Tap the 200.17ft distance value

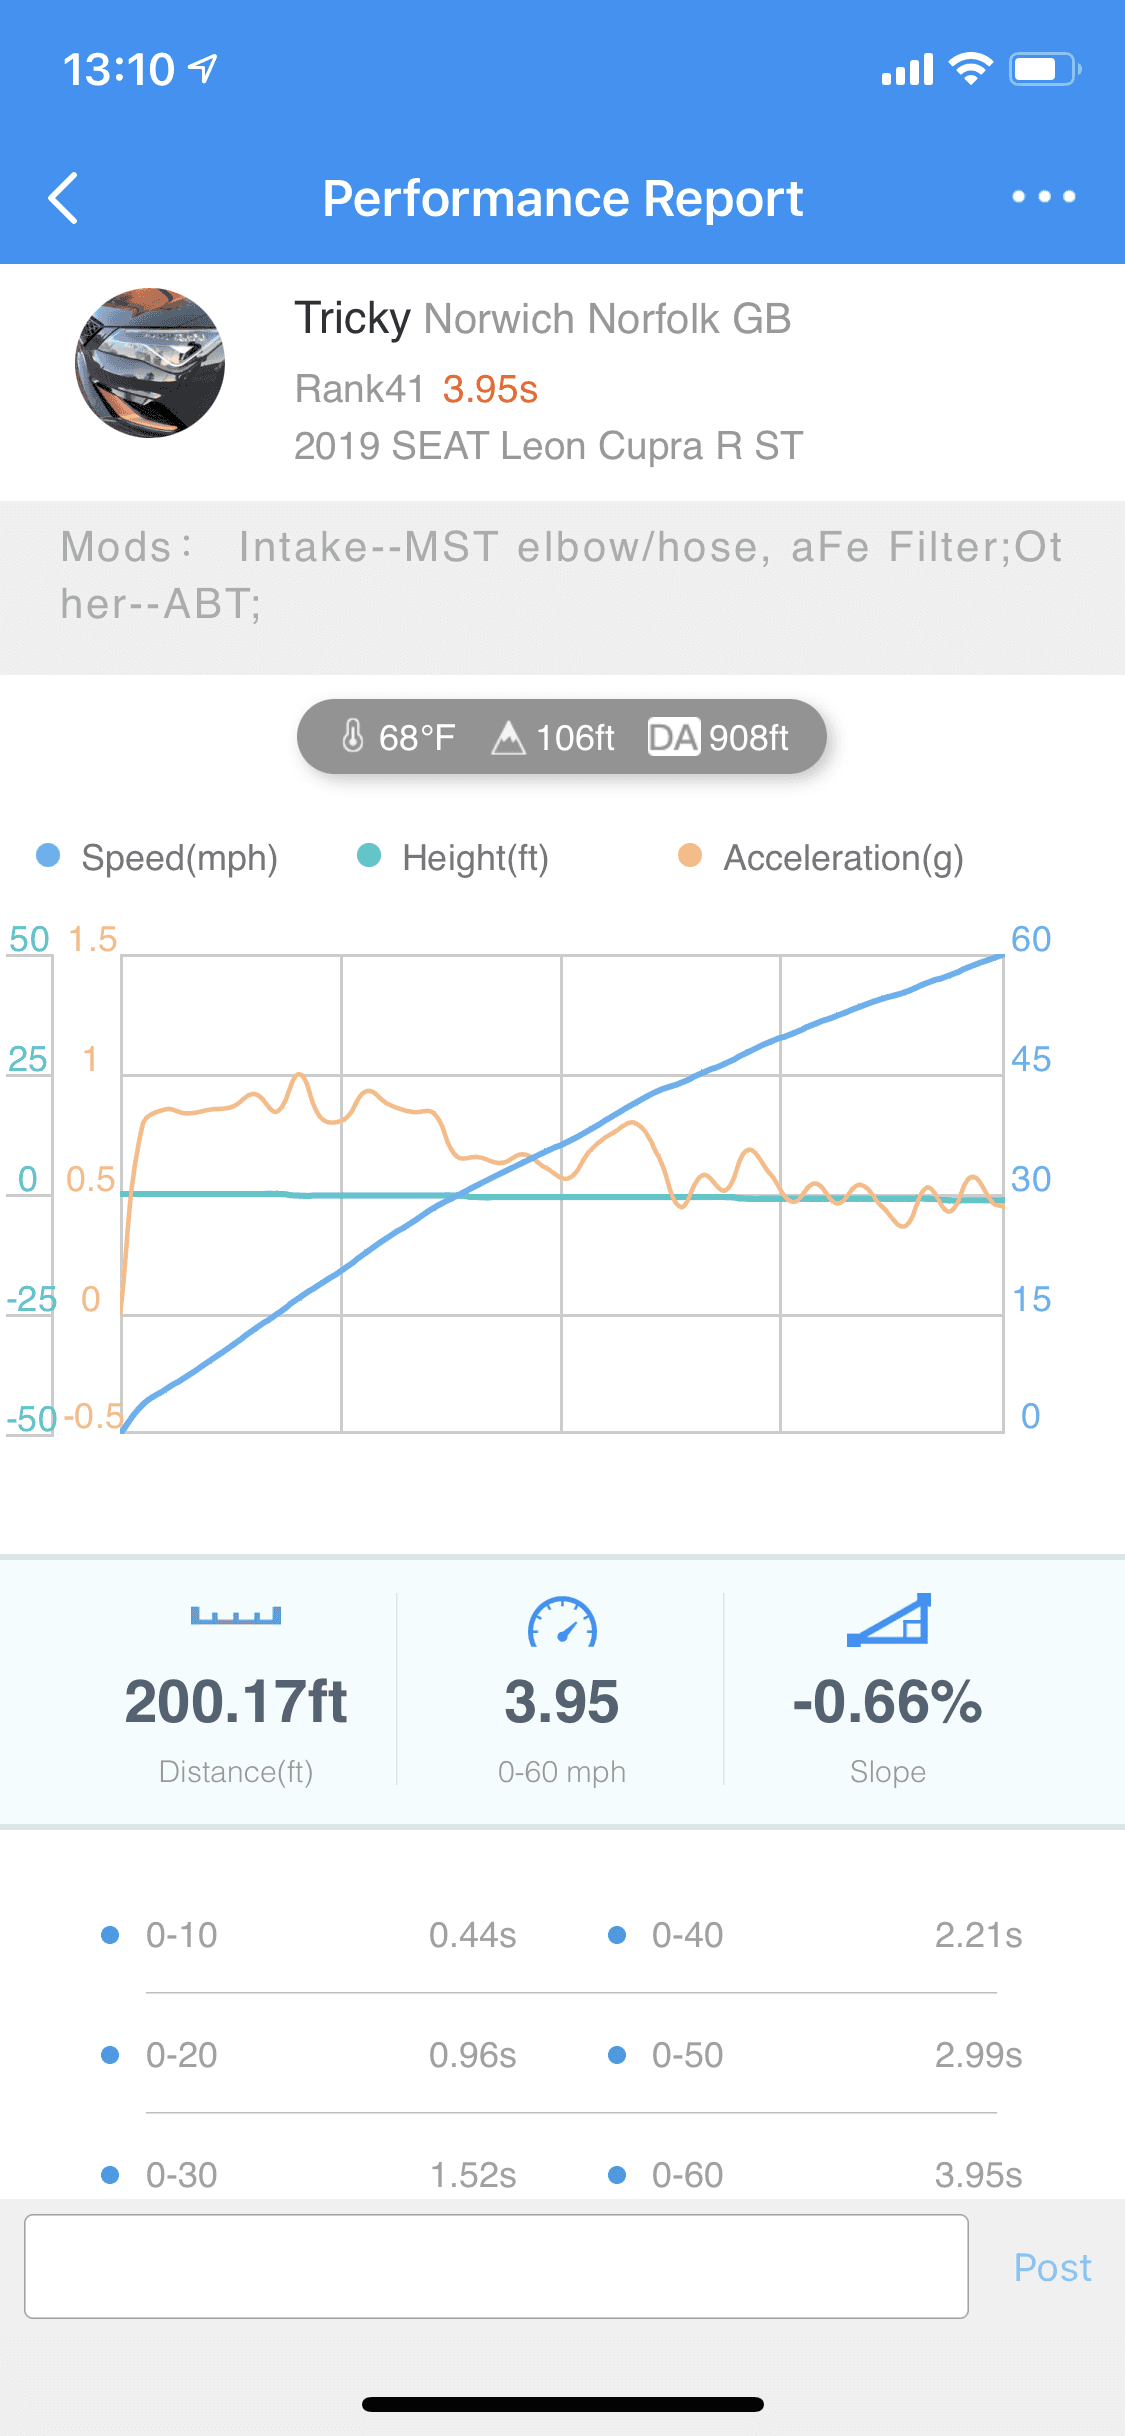(236, 1702)
